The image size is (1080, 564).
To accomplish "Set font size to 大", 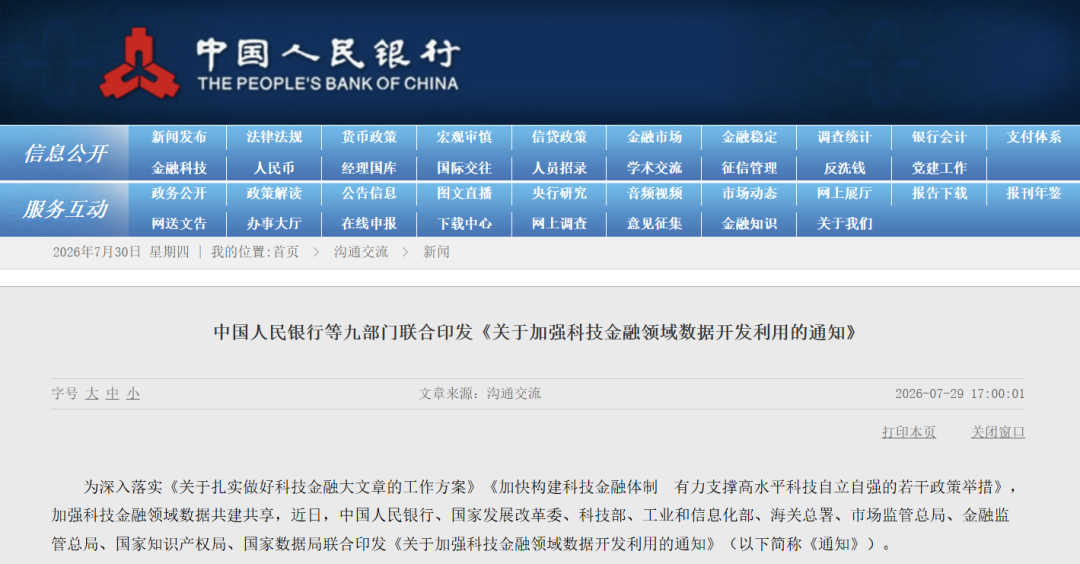I will tap(92, 394).
